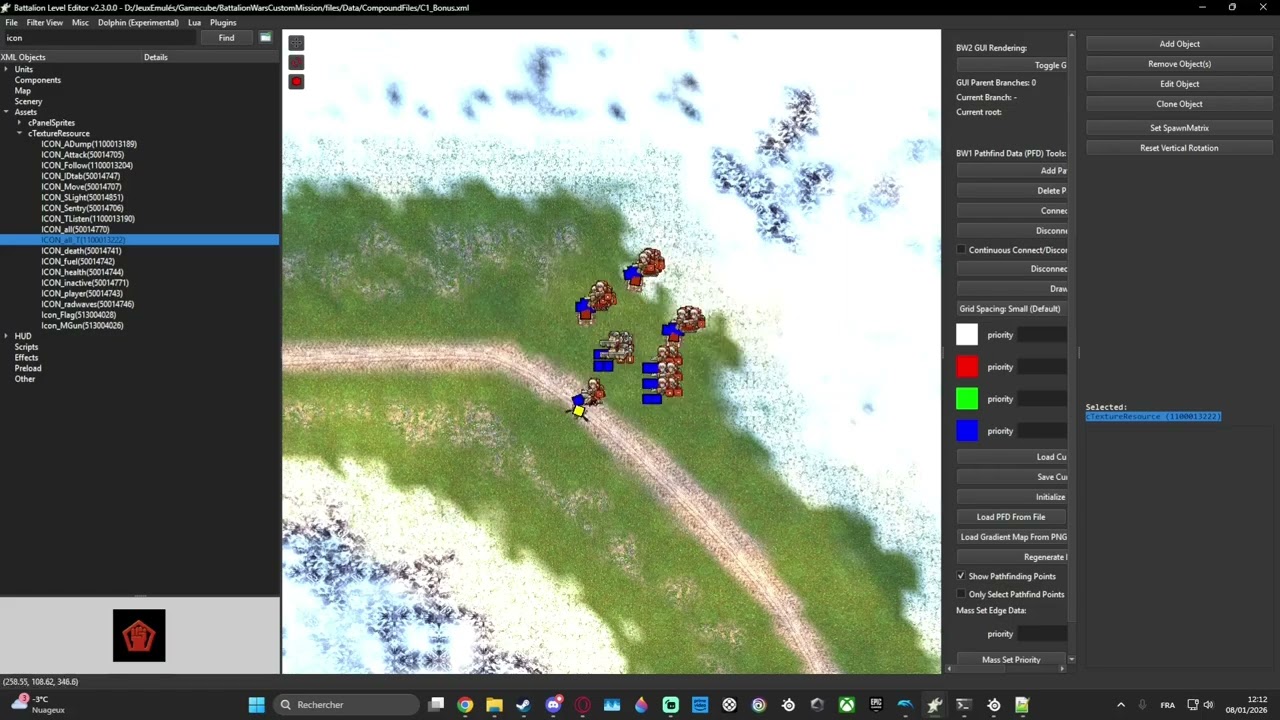The image size is (1280, 720).
Task: Enable Continuous Connect/Disconnect checkbox
Action: pos(961,250)
